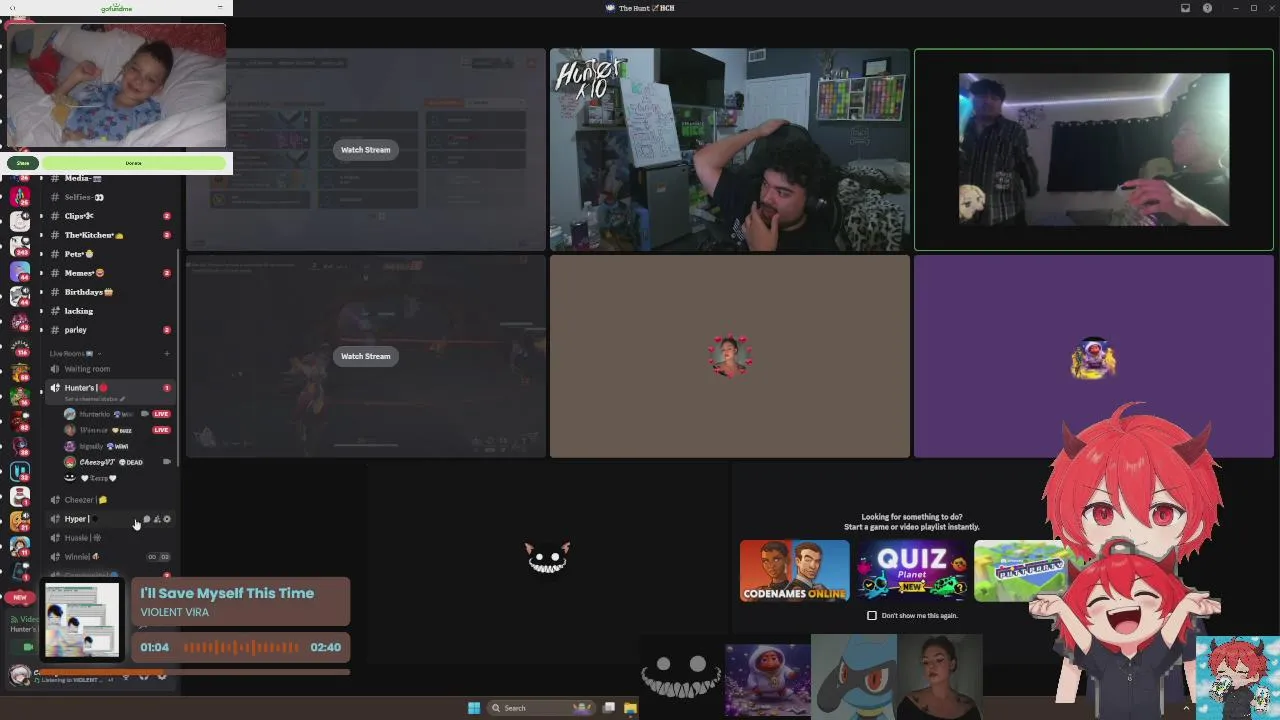The image size is (1280, 720).
Task: Open the Discord help icon
Action: click(1208, 8)
